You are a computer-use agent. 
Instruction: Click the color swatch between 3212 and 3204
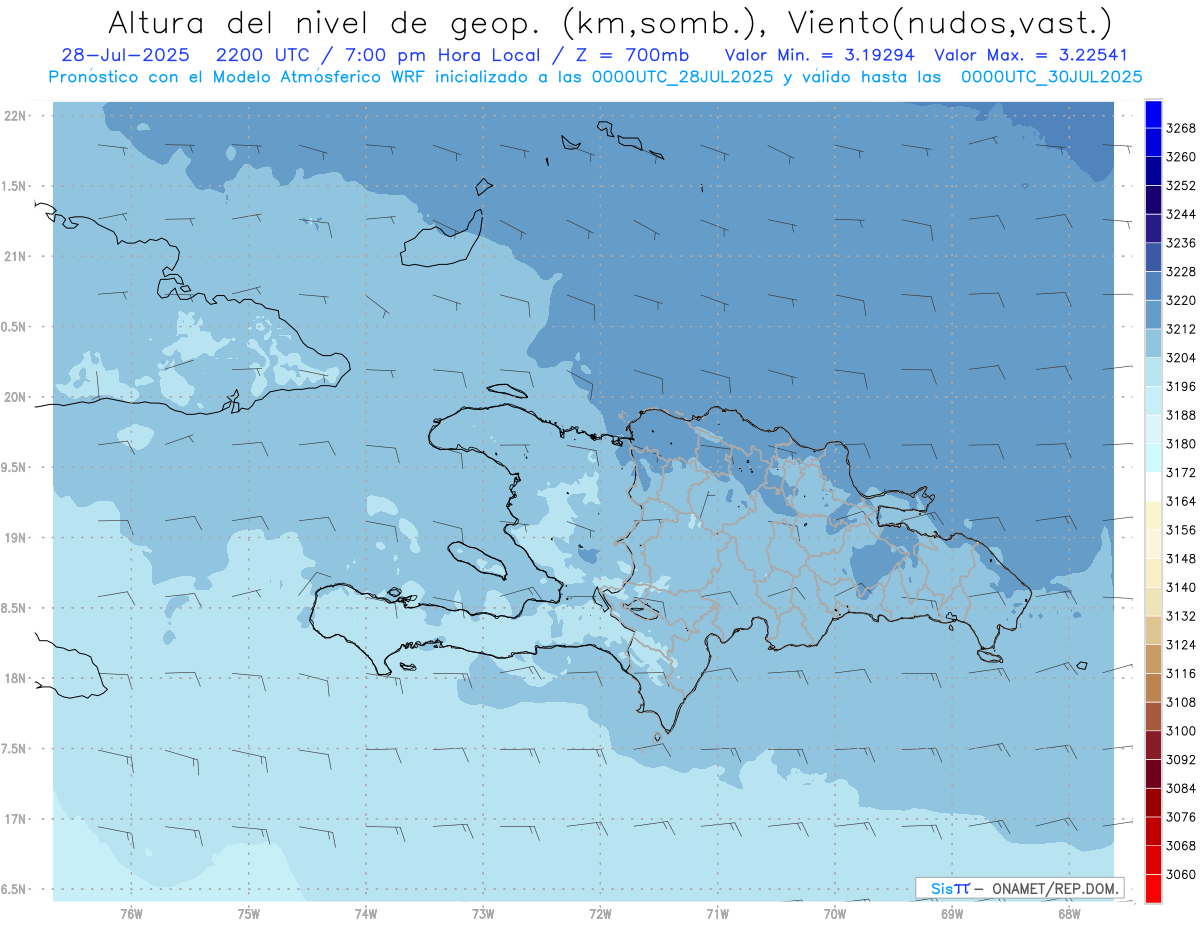point(1153,343)
